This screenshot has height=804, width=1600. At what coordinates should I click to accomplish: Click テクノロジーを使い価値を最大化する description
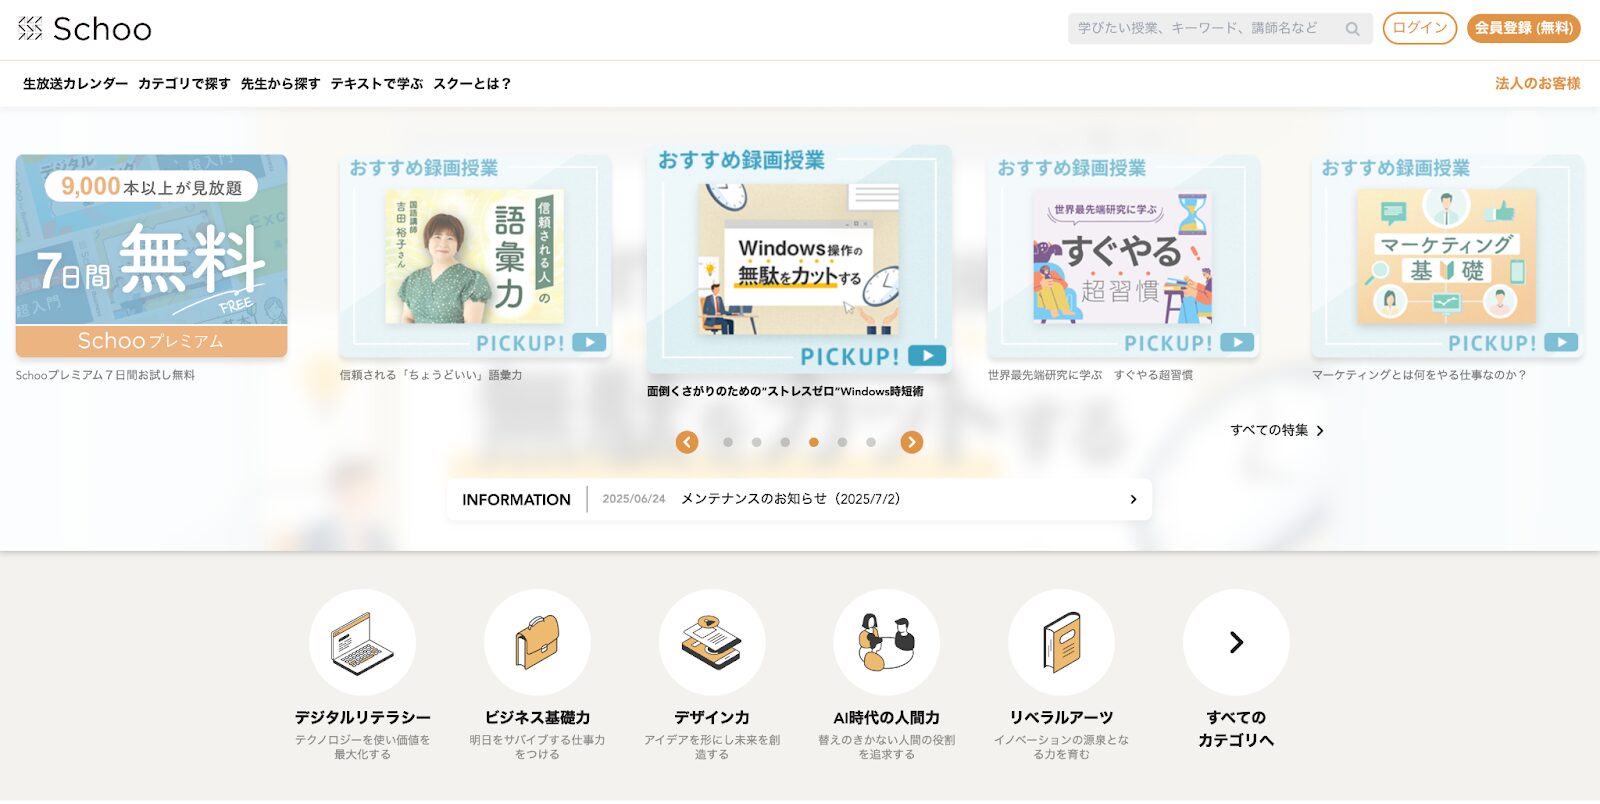coord(362,747)
